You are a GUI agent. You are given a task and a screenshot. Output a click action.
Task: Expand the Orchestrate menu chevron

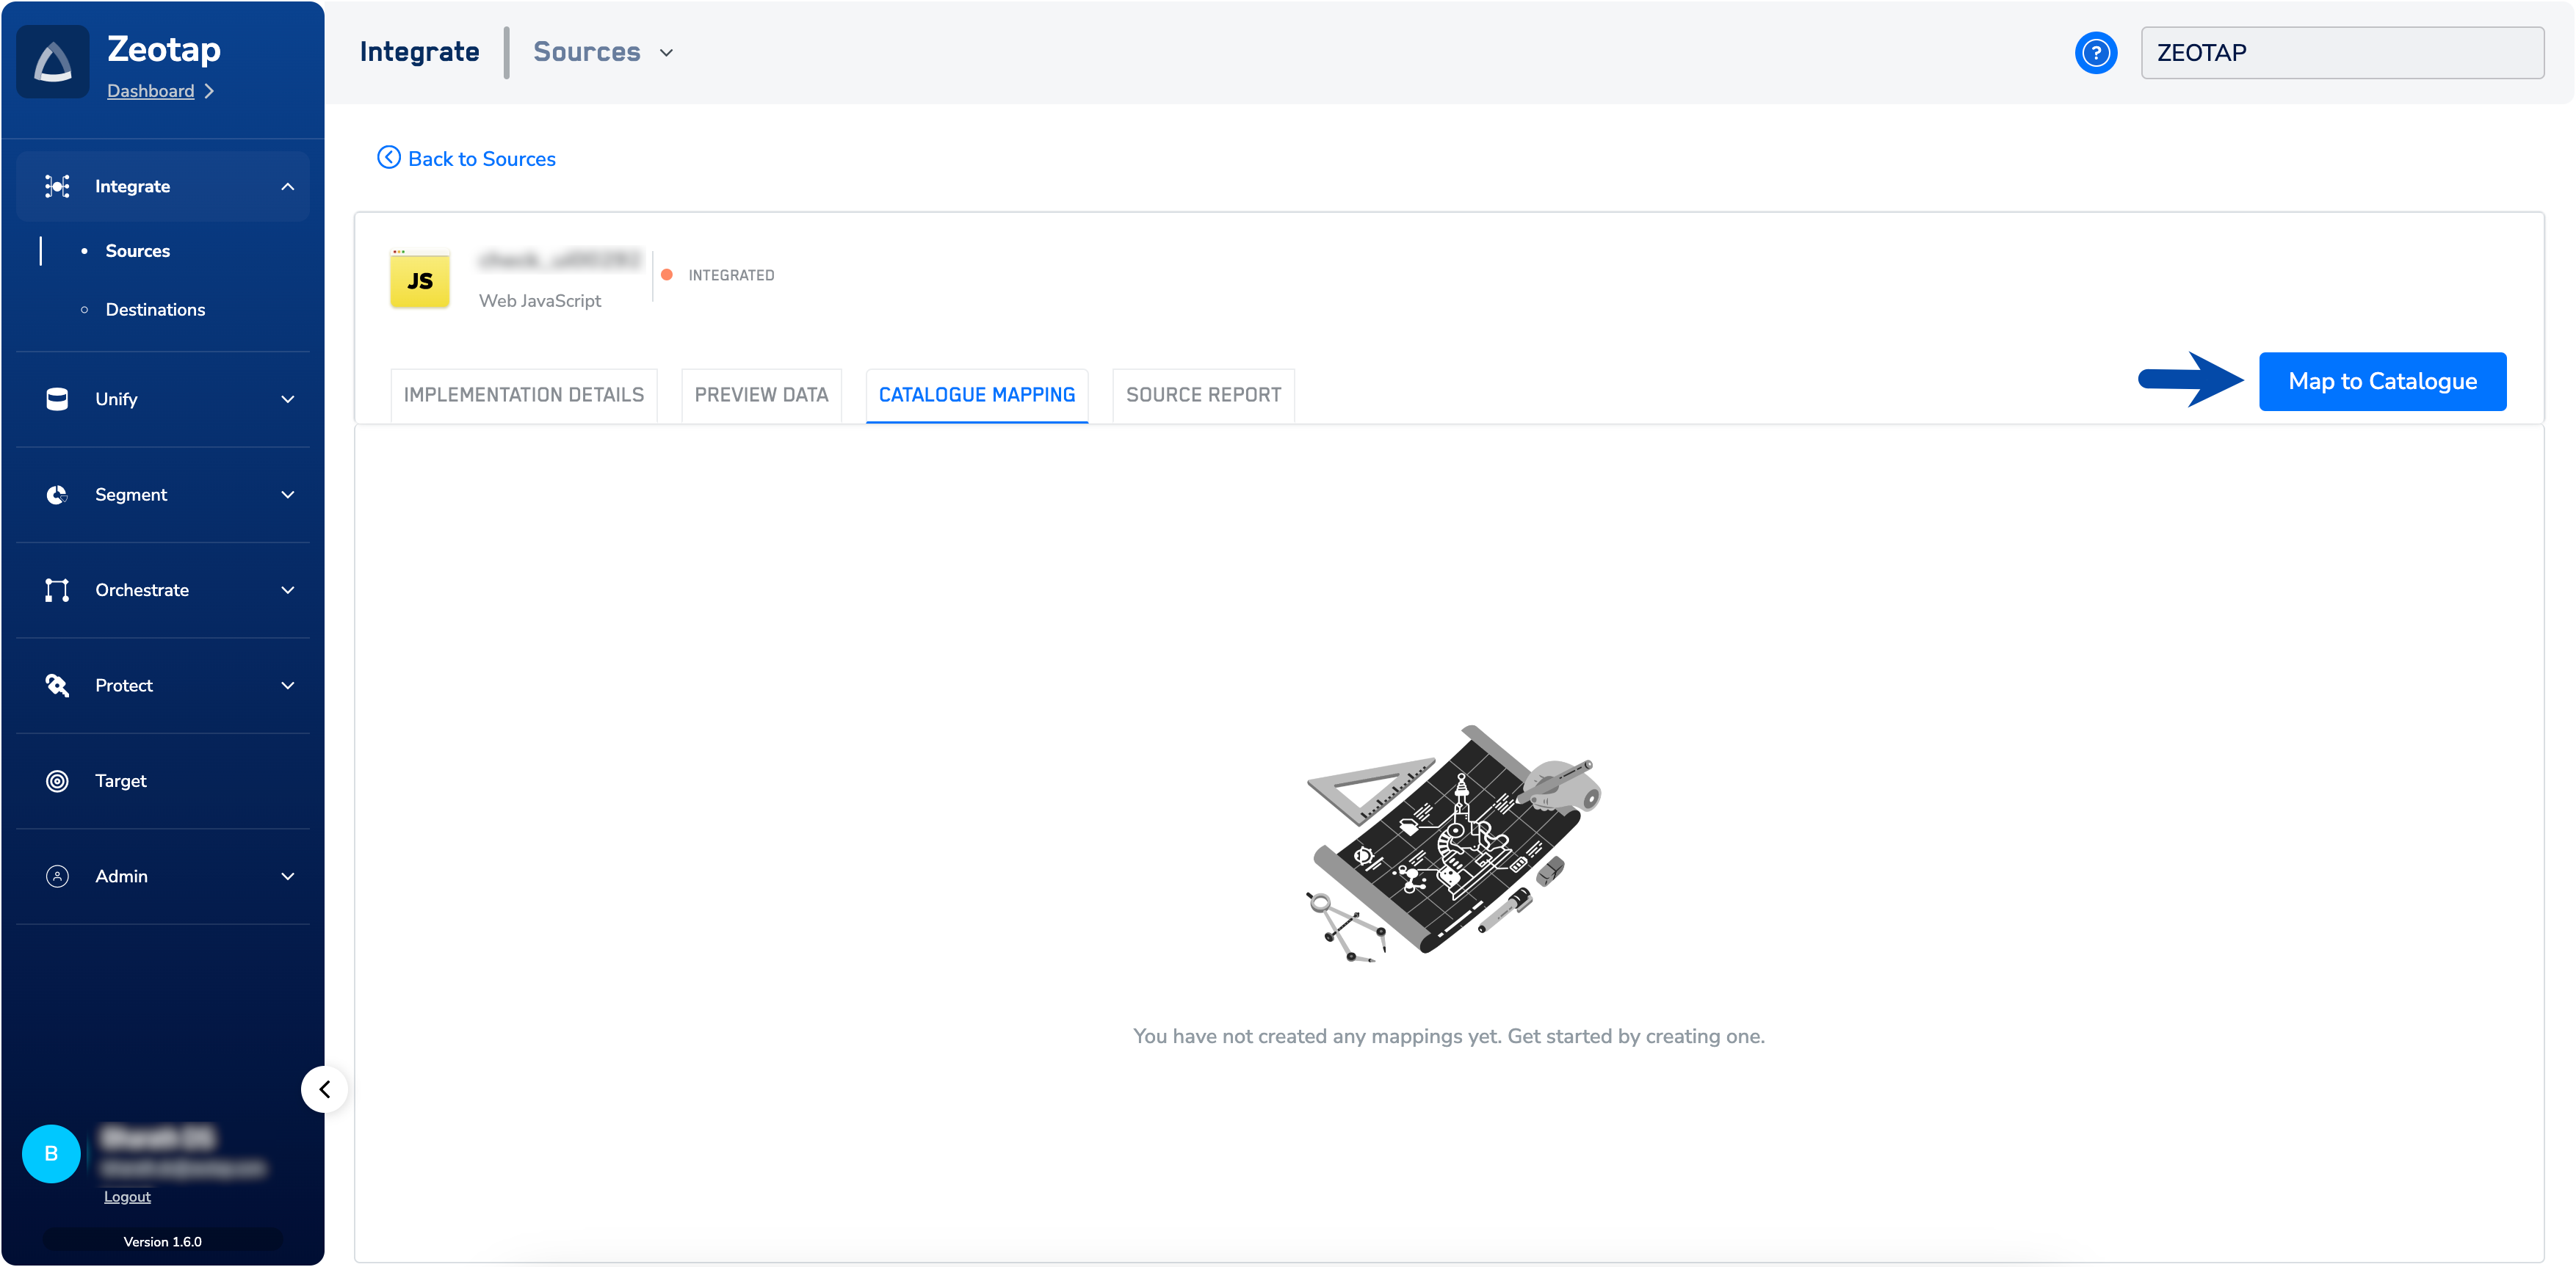(x=288, y=590)
